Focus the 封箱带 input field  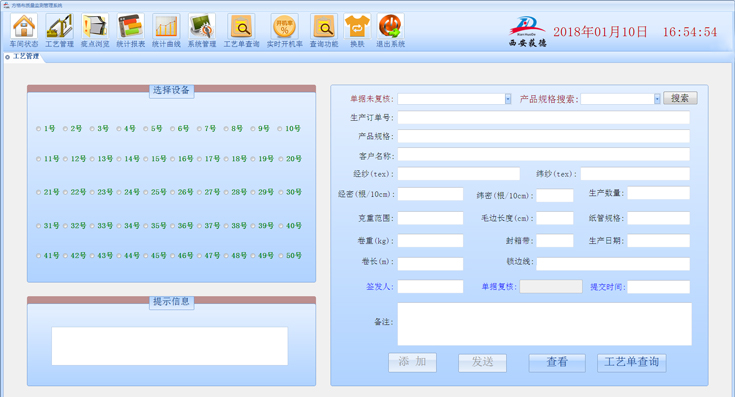coord(555,241)
